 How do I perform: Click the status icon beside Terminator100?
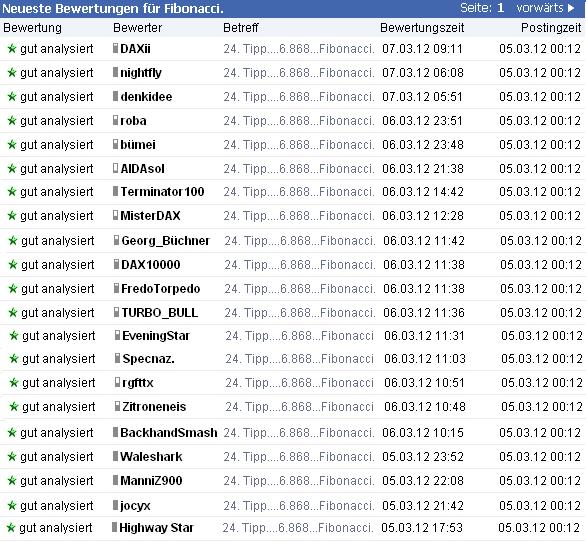(x=115, y=191)
